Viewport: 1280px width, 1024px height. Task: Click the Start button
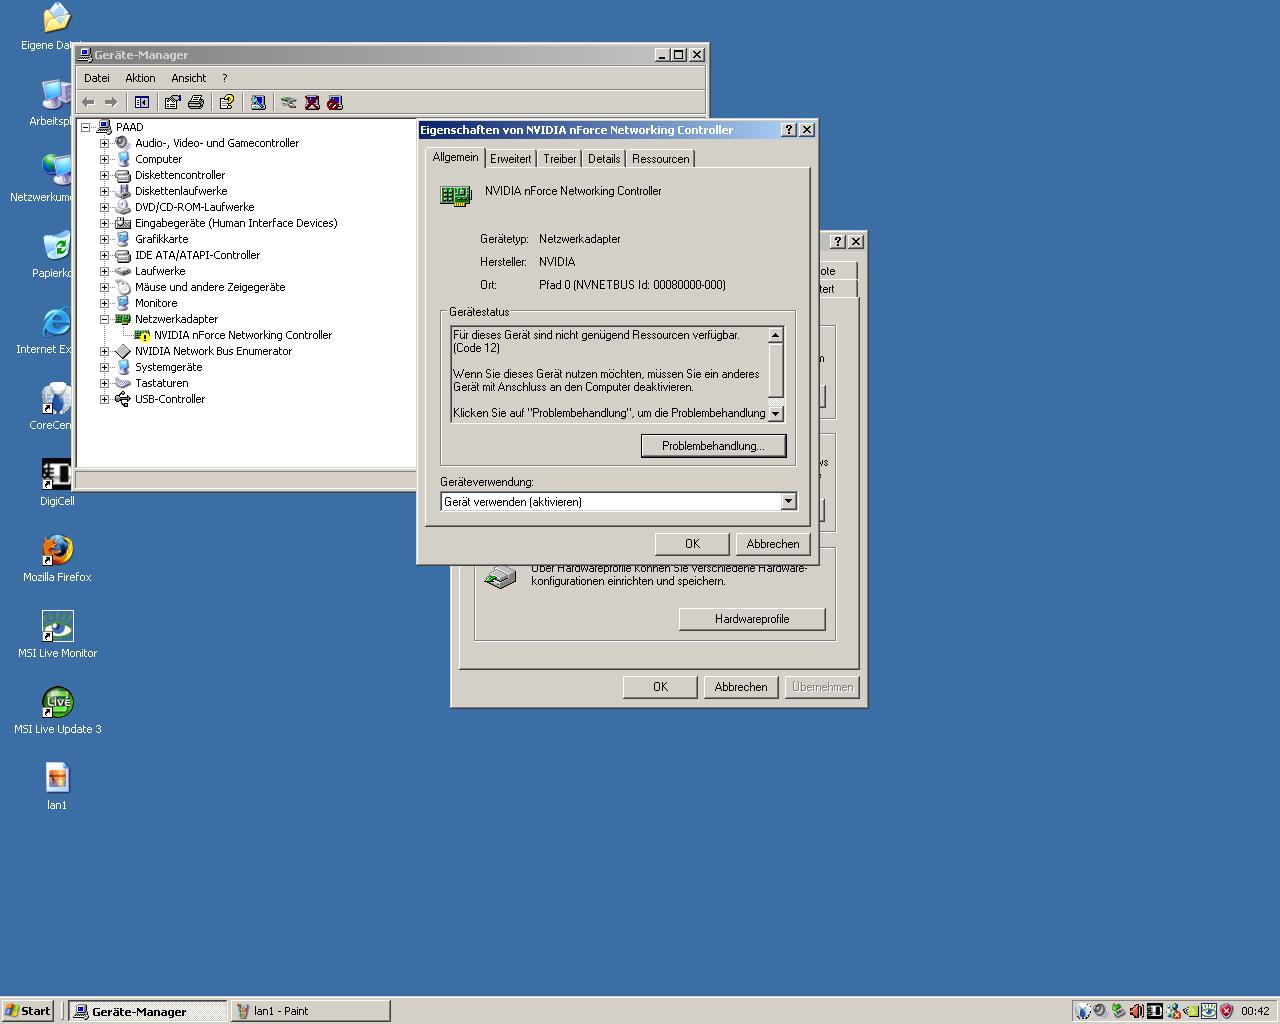click(28, 1011)
